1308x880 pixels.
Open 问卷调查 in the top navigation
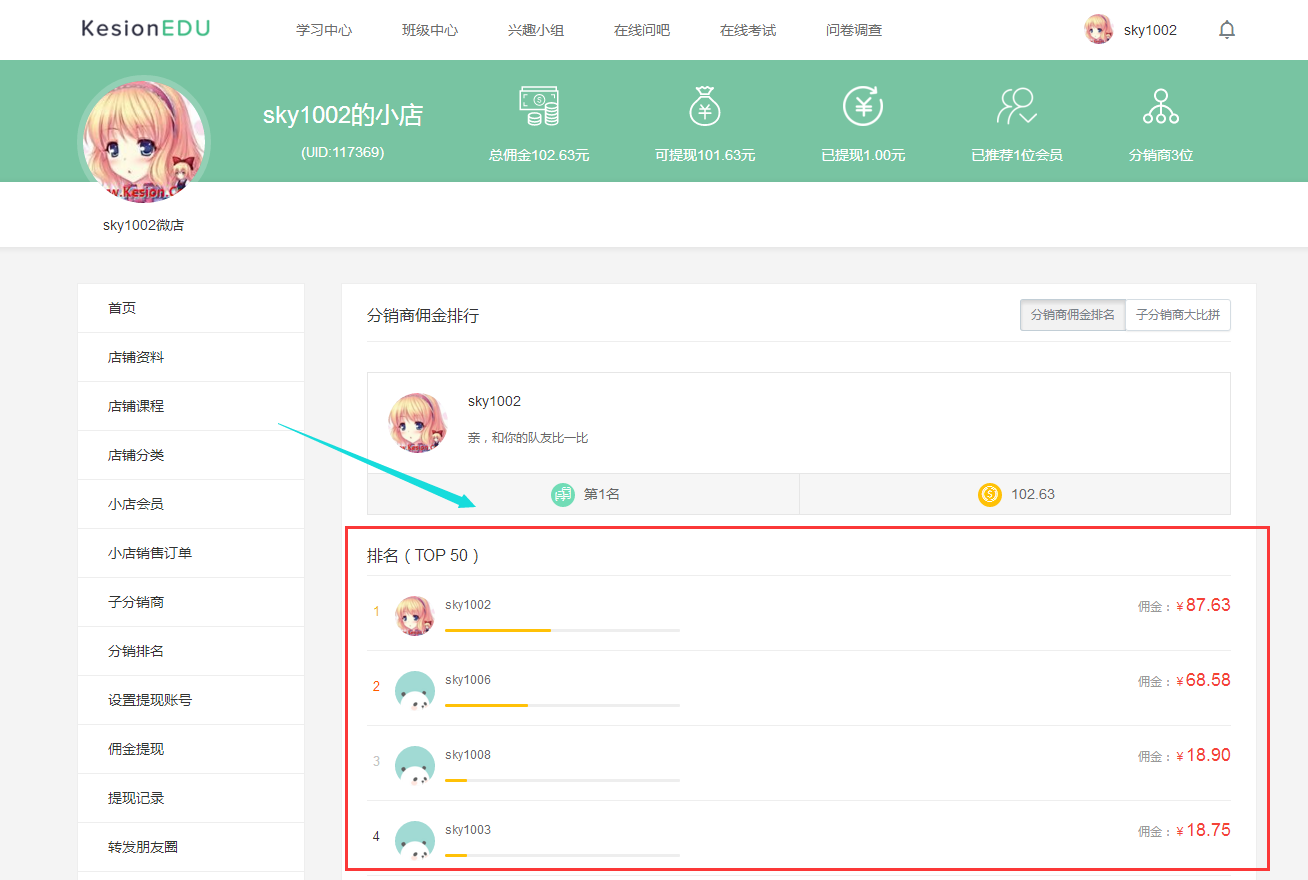point(853,30)
